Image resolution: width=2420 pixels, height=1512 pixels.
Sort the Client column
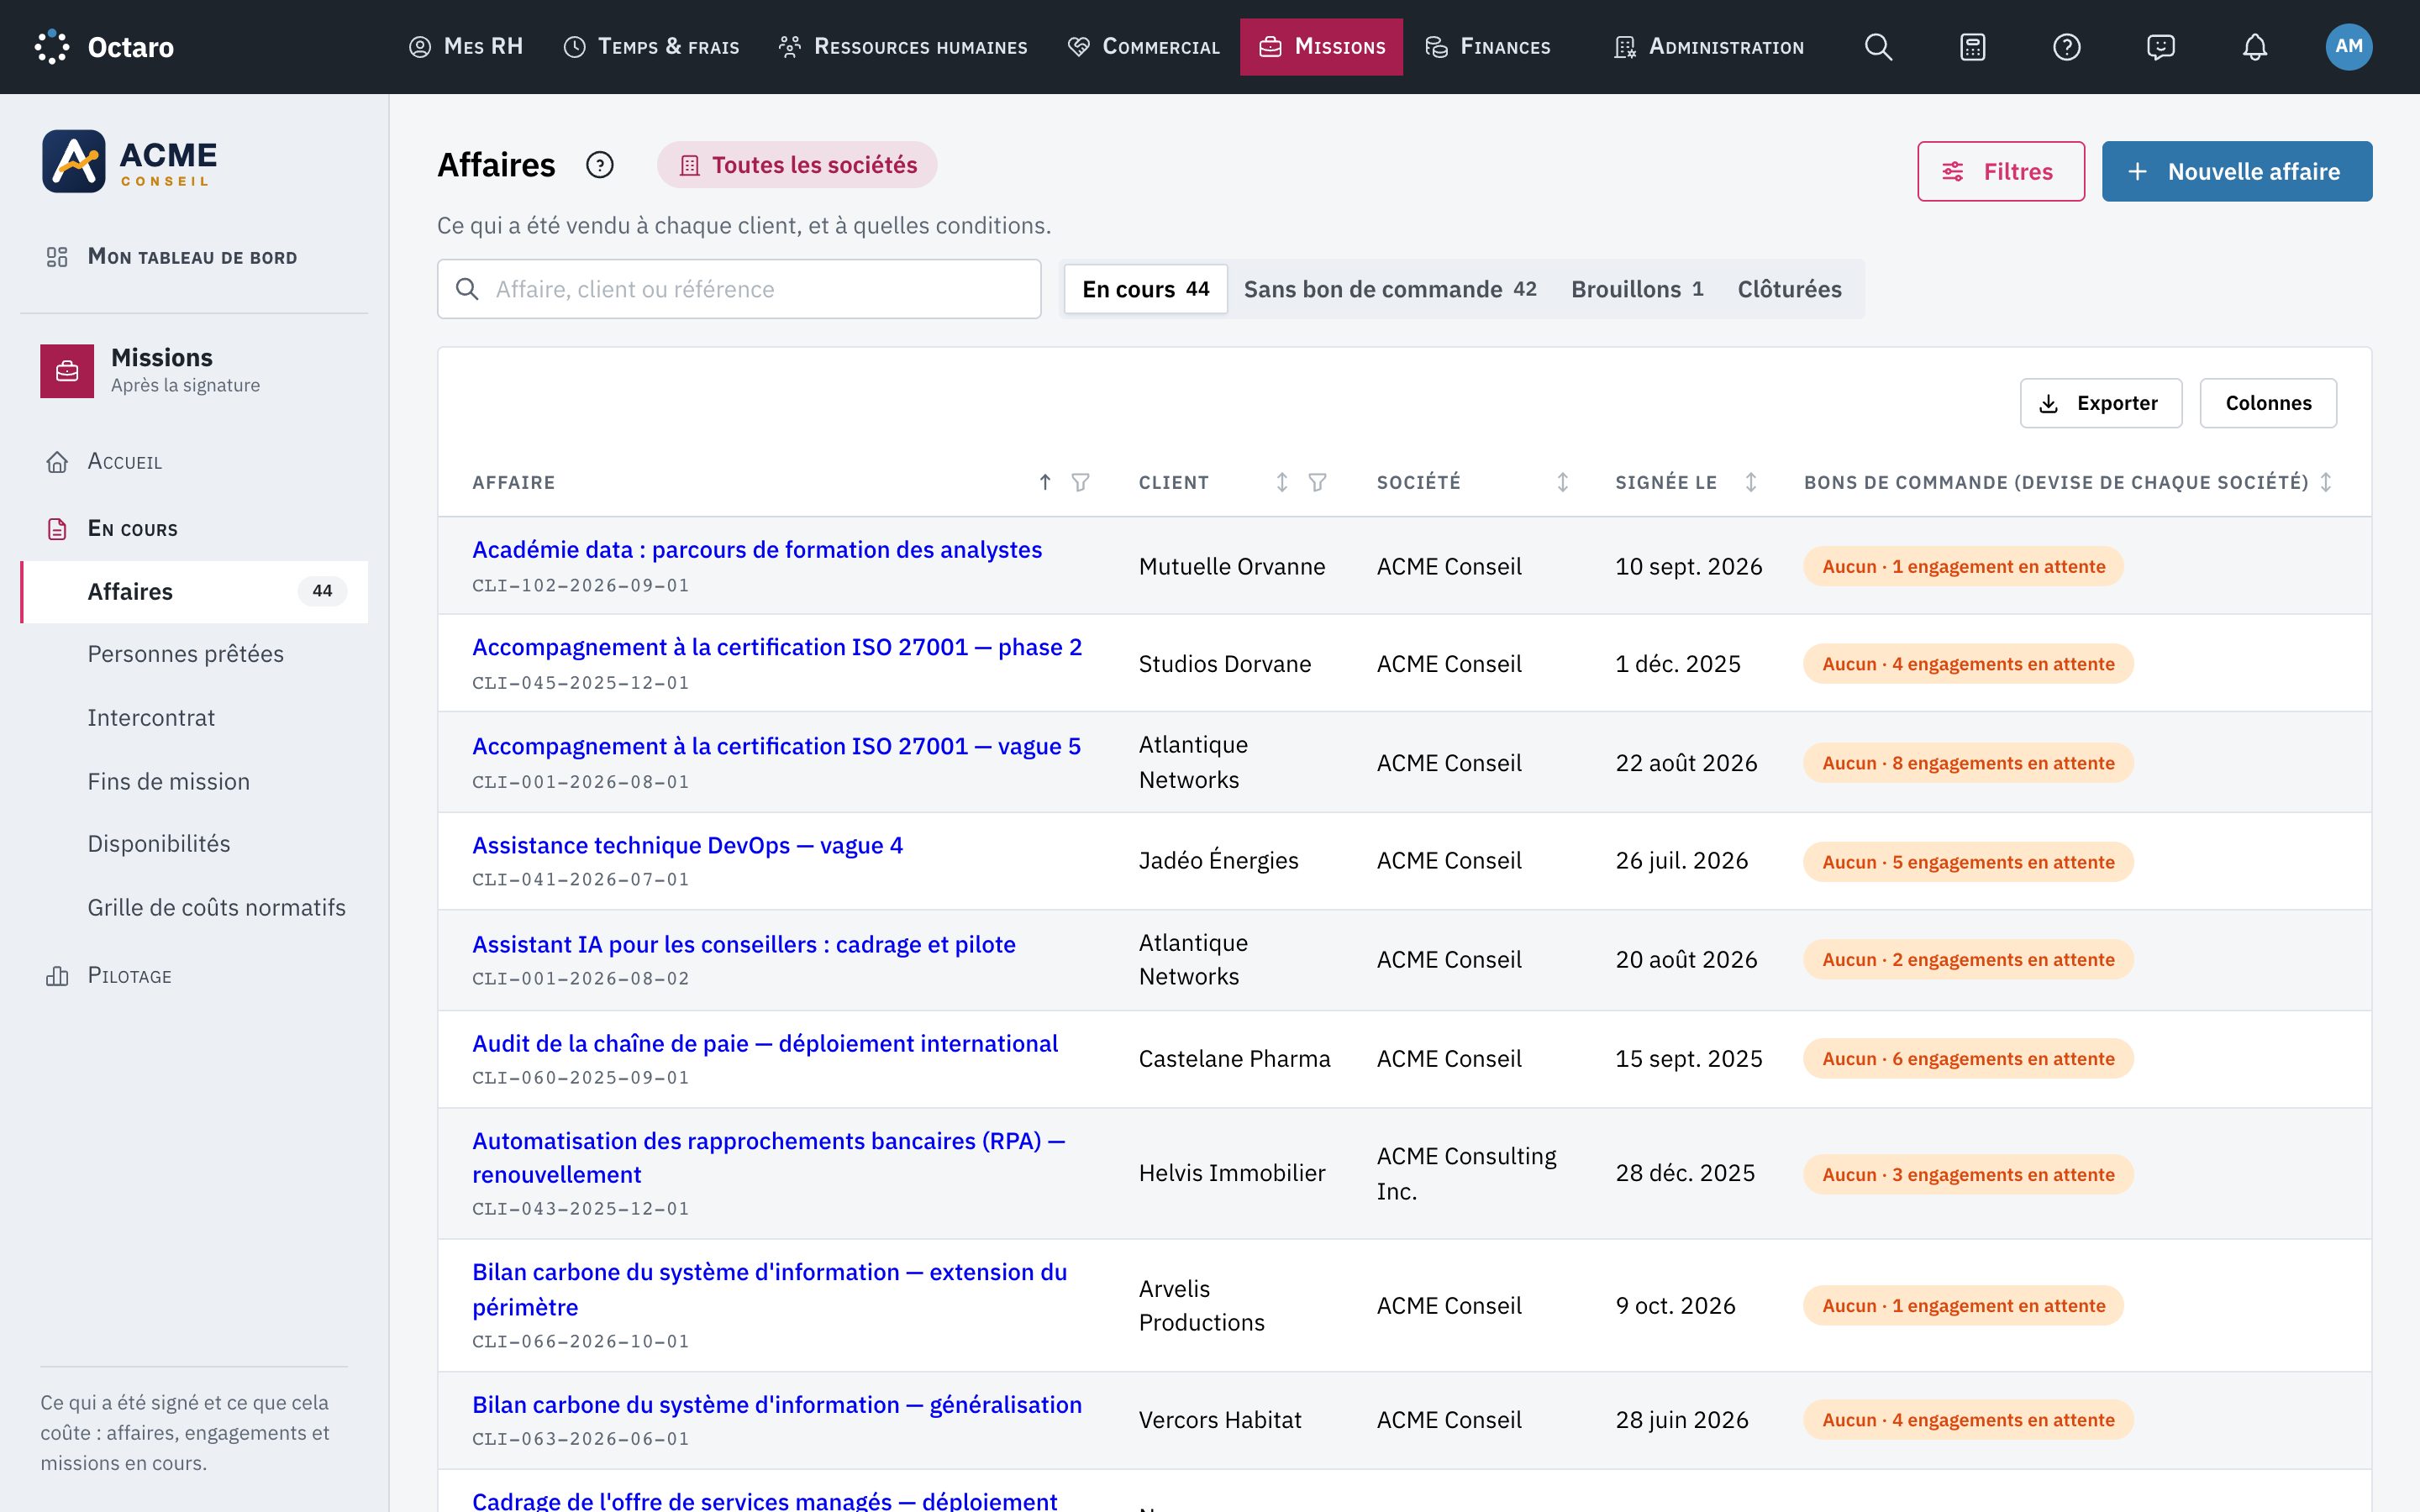pyautogui.click(x=1281, y=482)
